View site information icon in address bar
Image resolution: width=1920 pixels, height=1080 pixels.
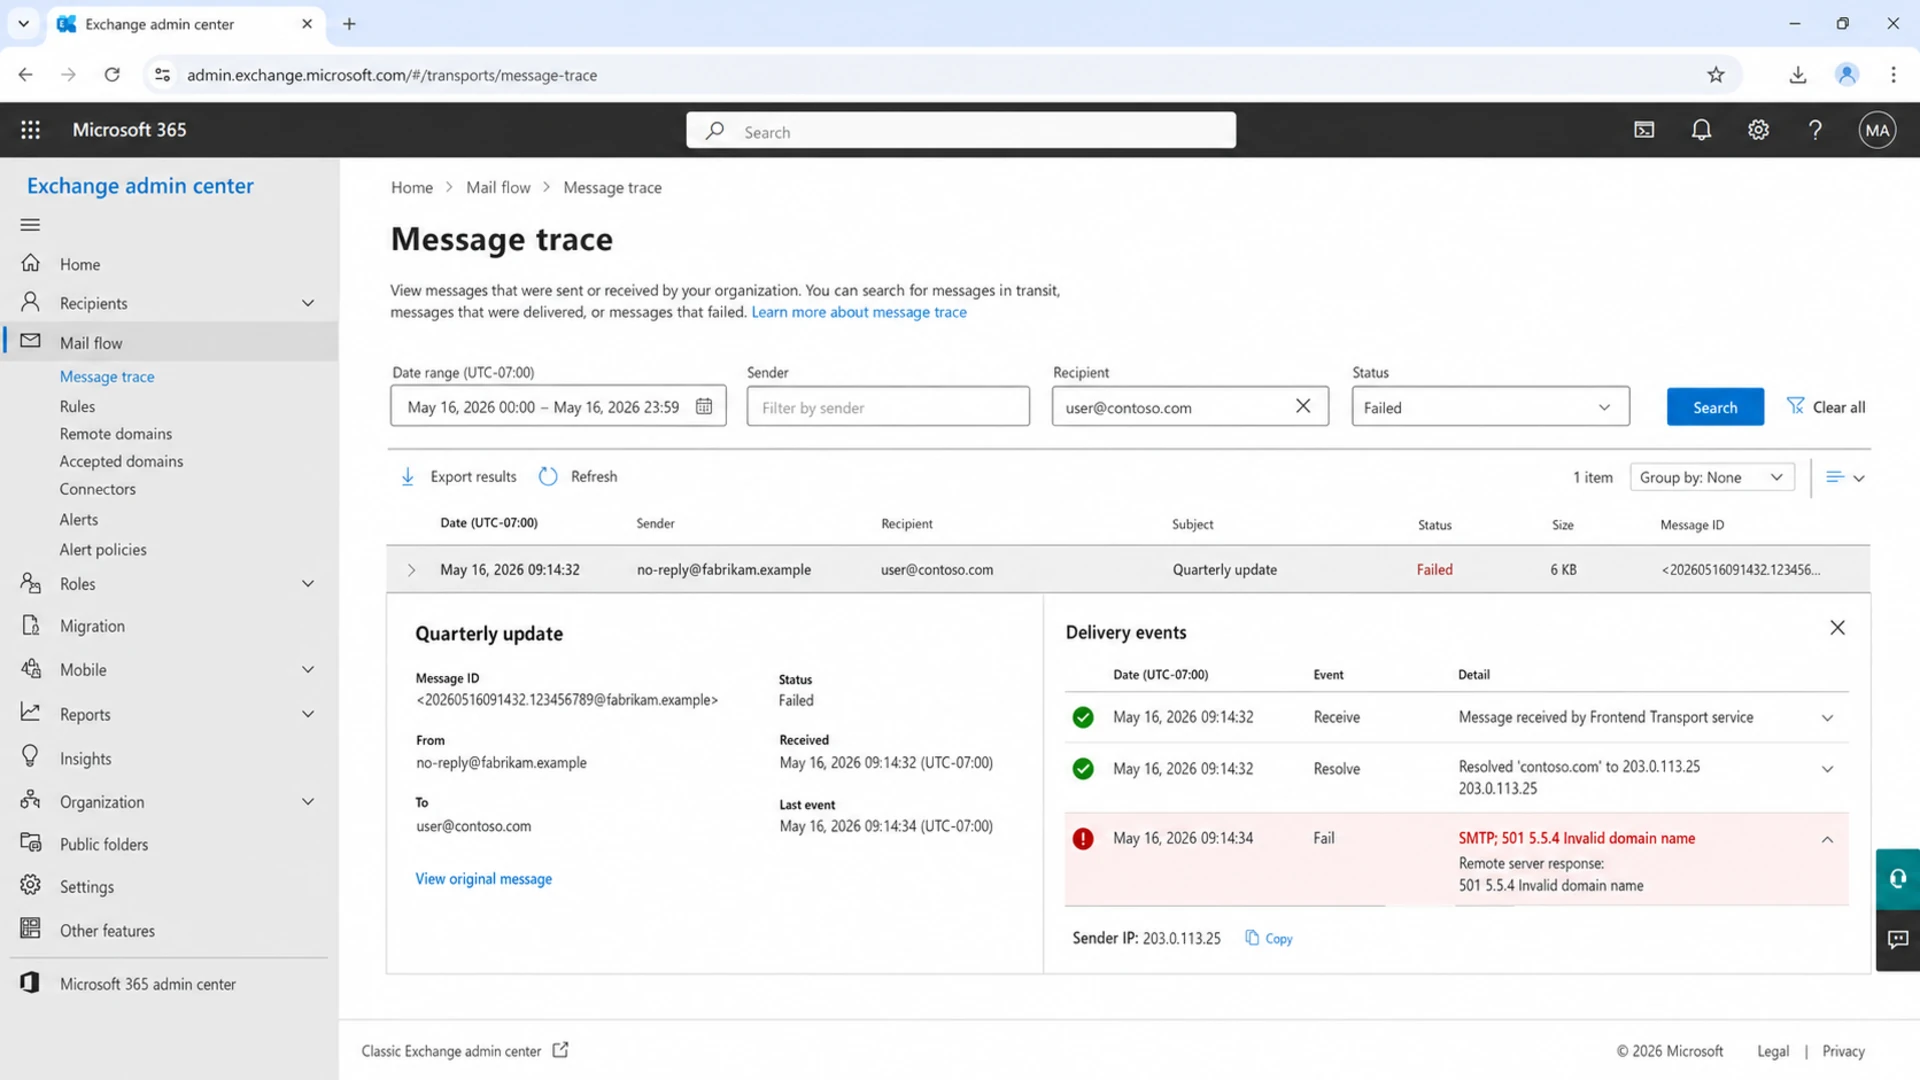[x=163, y=75]
